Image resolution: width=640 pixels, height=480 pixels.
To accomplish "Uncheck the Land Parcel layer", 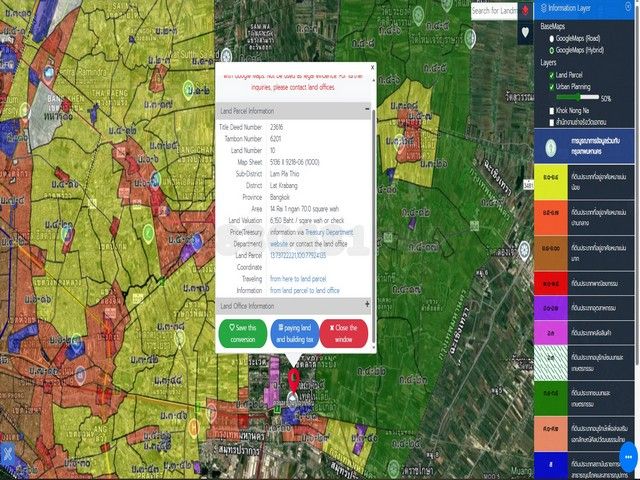I will coord(549,75).
